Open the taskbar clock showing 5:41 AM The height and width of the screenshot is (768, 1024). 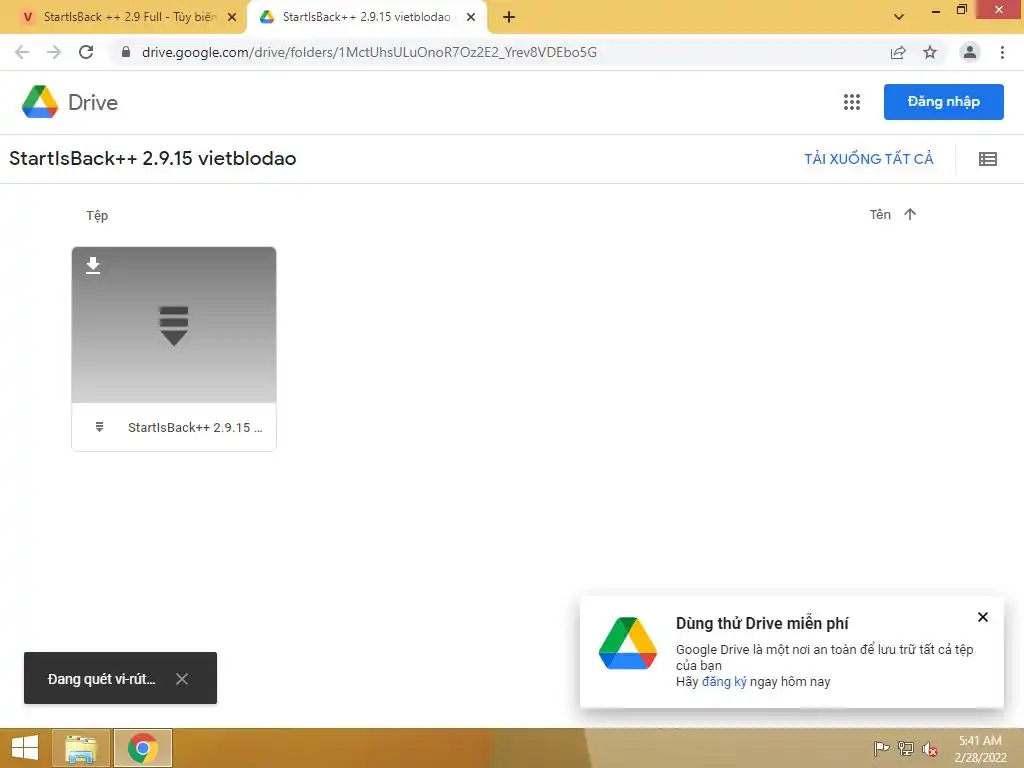click(980, 748)
